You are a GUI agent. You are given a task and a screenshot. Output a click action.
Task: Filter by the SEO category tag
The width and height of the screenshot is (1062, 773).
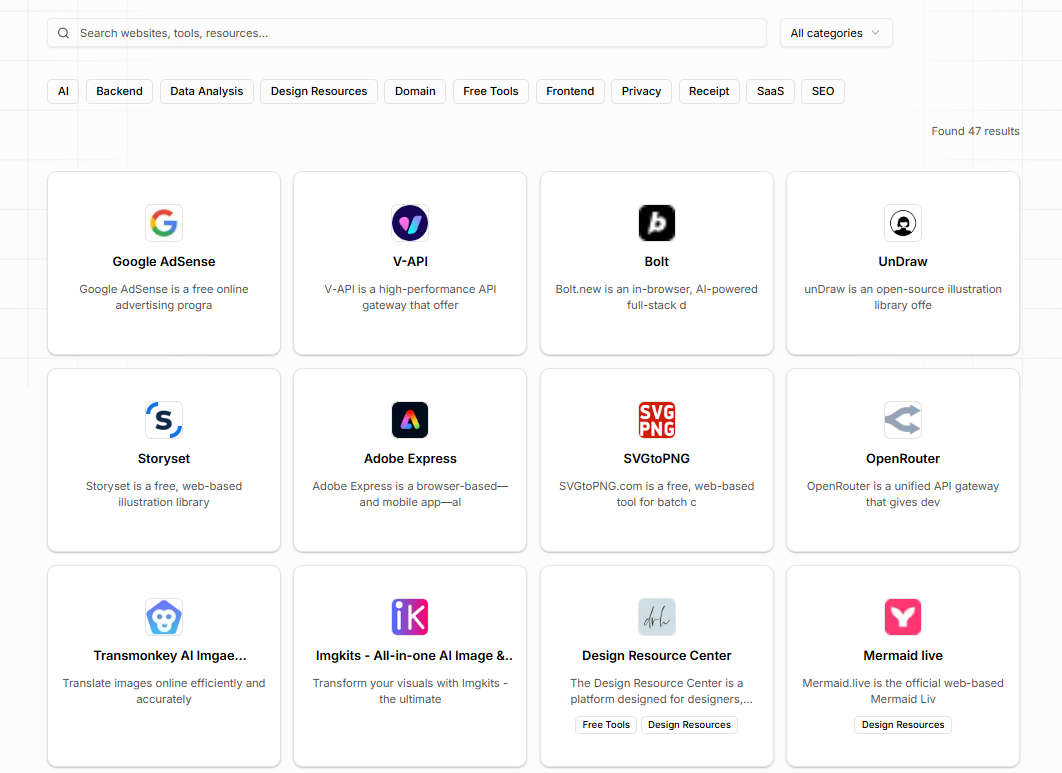[823, 91]
